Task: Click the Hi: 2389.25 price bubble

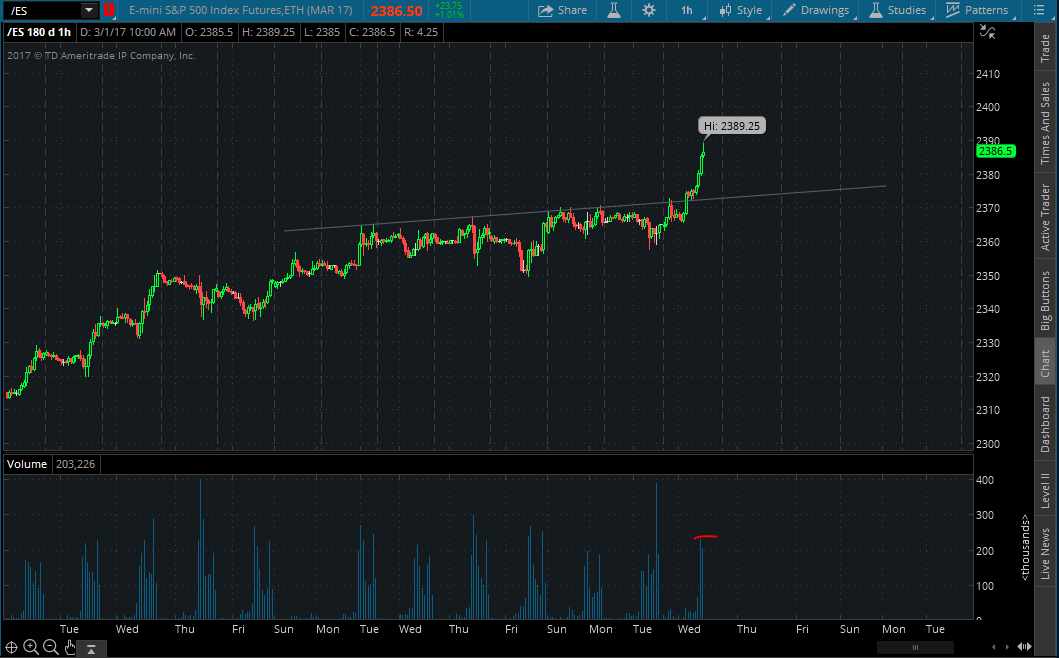Action: tap(732, 126)
